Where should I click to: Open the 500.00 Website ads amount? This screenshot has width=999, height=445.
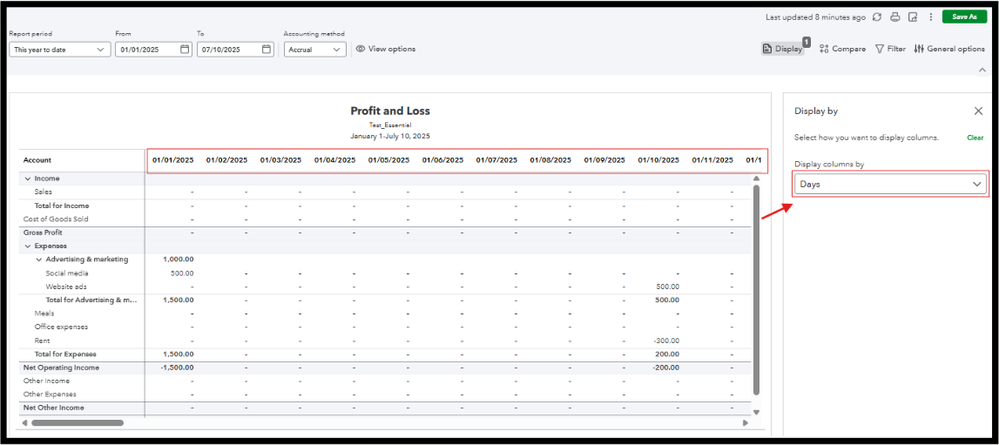[668, 287]
